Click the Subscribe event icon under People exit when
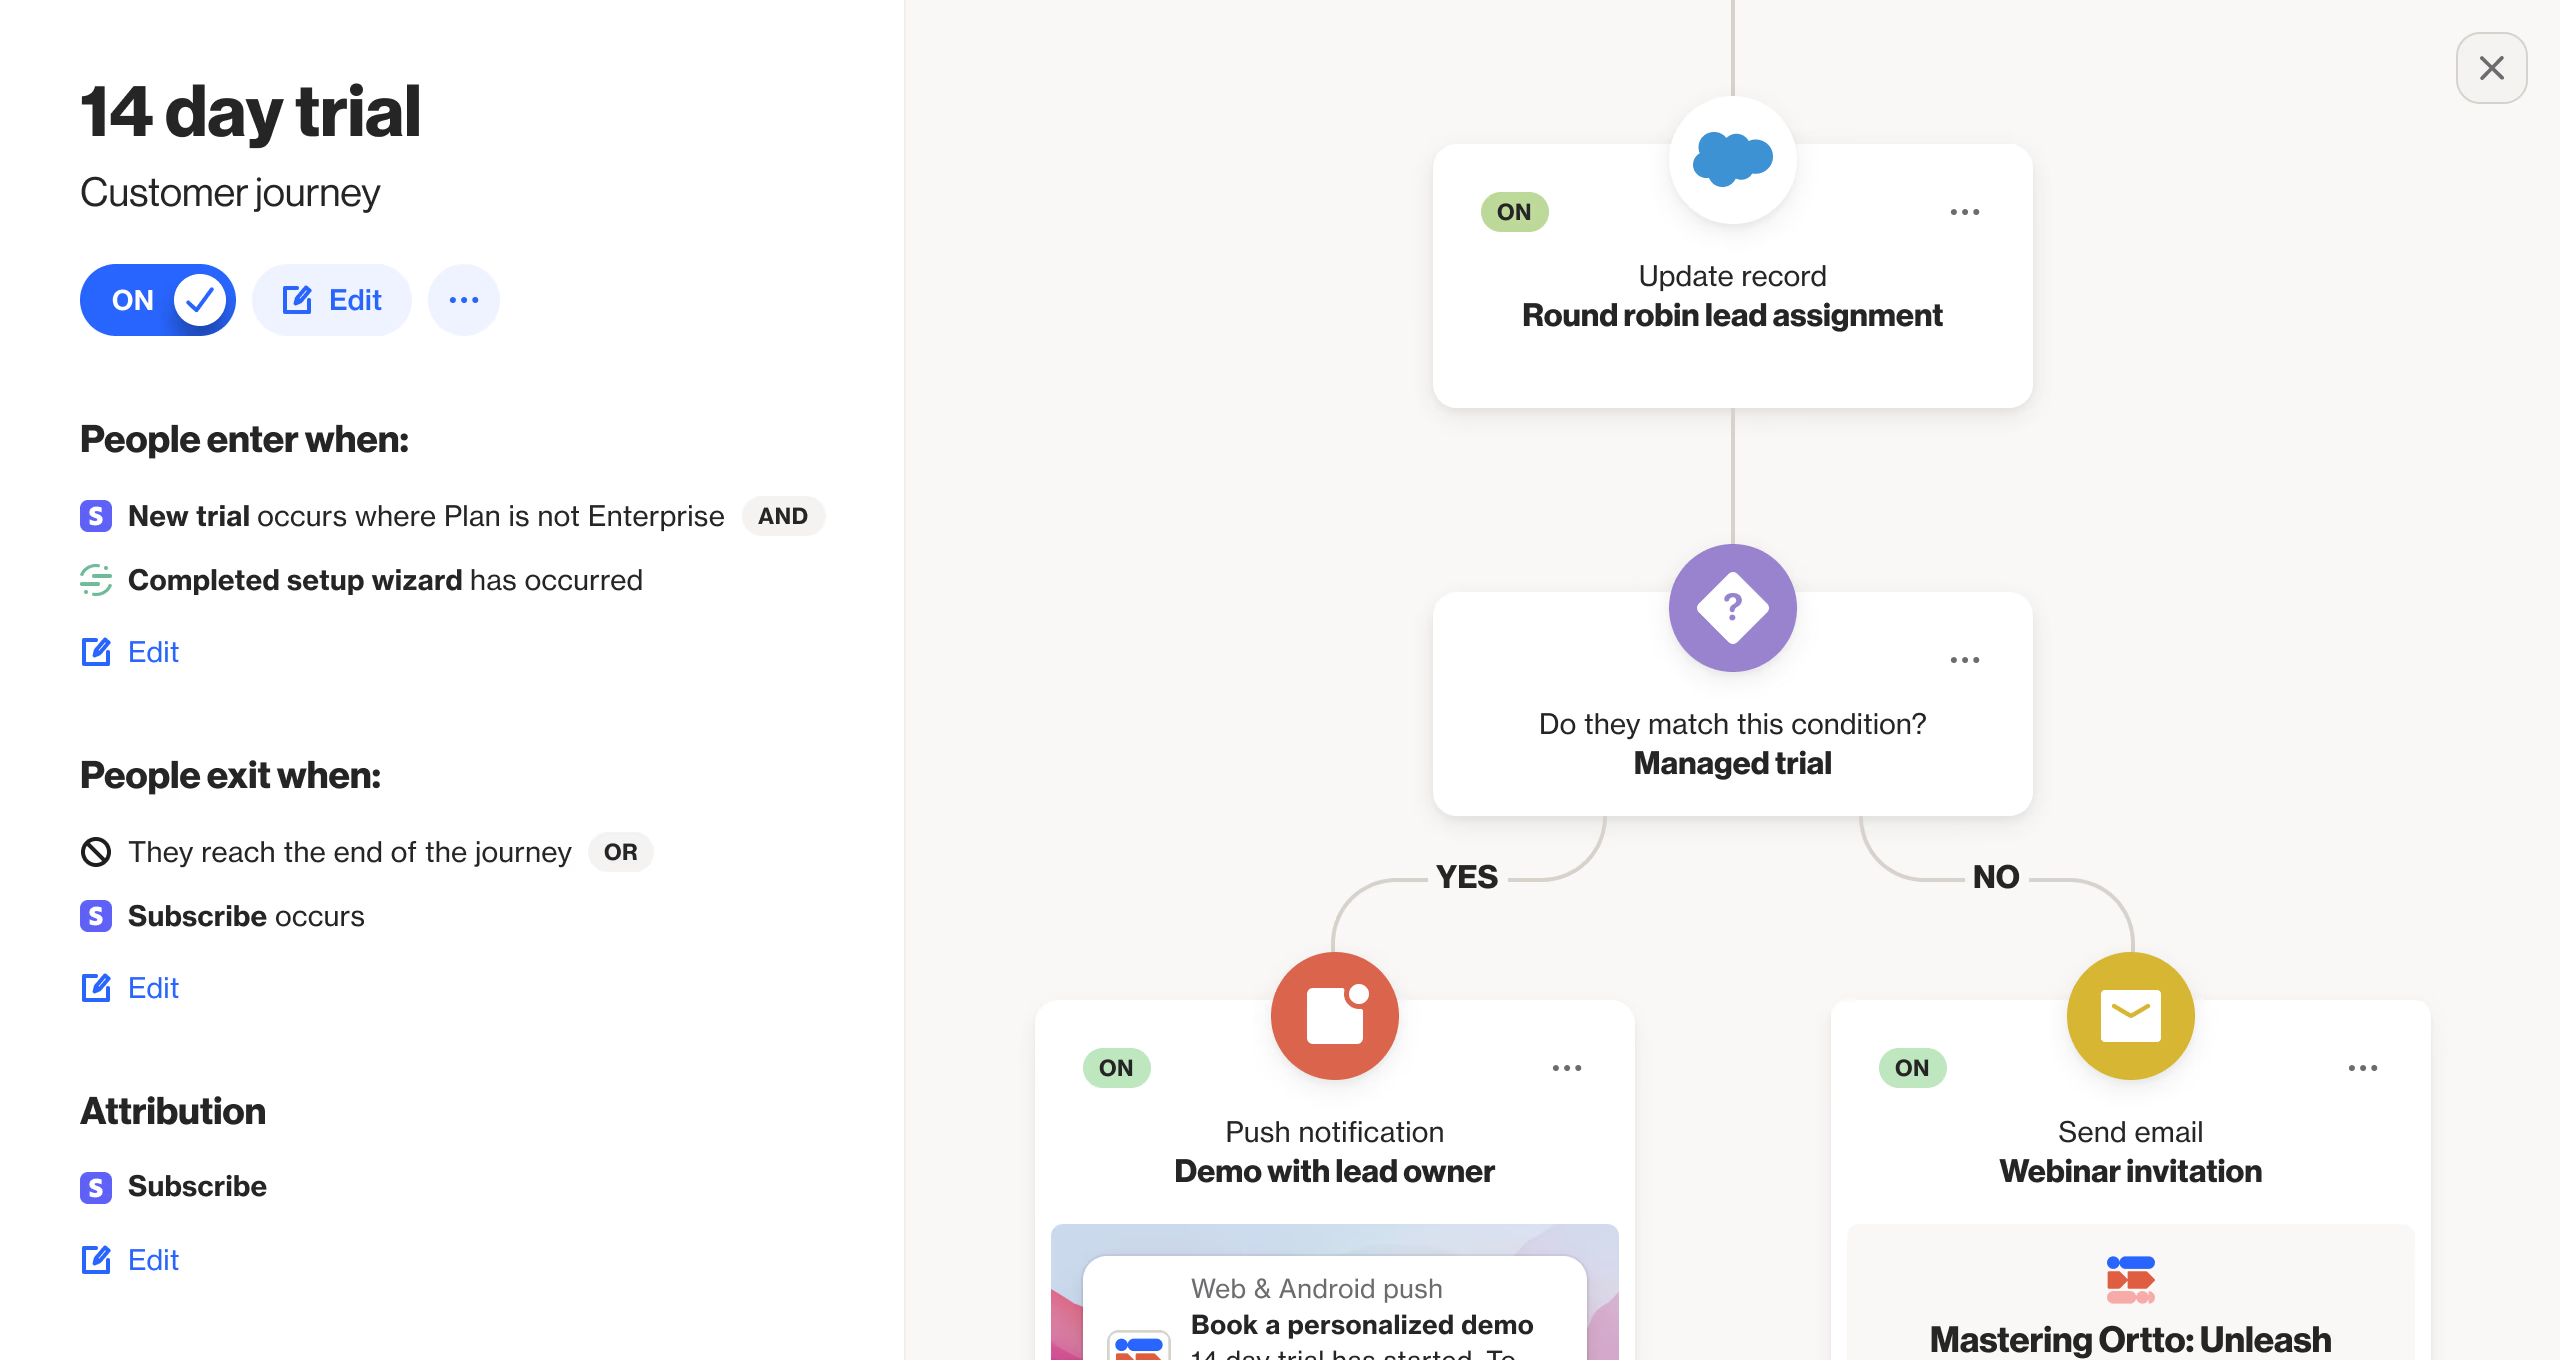 [97, 915]
